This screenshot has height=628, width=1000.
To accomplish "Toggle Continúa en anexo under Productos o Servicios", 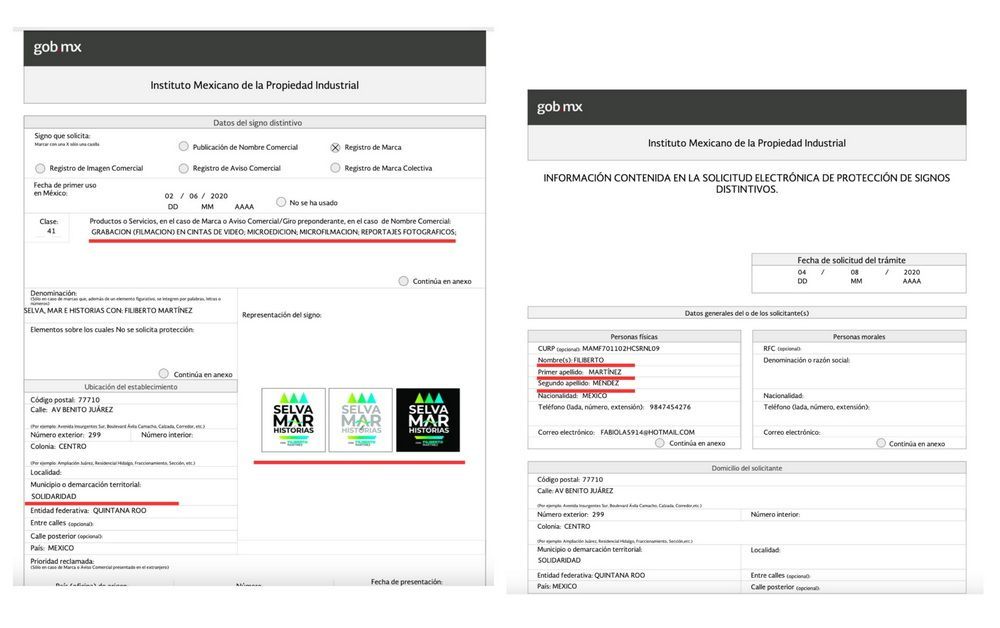I will click(x=403, y=281).
